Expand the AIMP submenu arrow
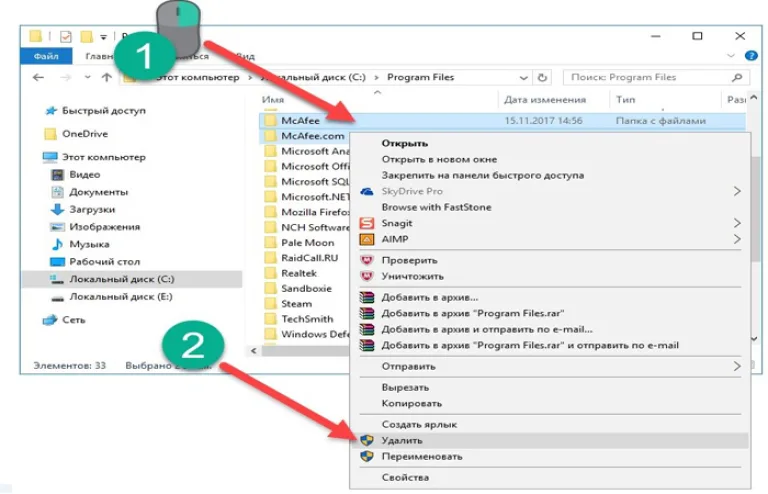 click(737, 239)
